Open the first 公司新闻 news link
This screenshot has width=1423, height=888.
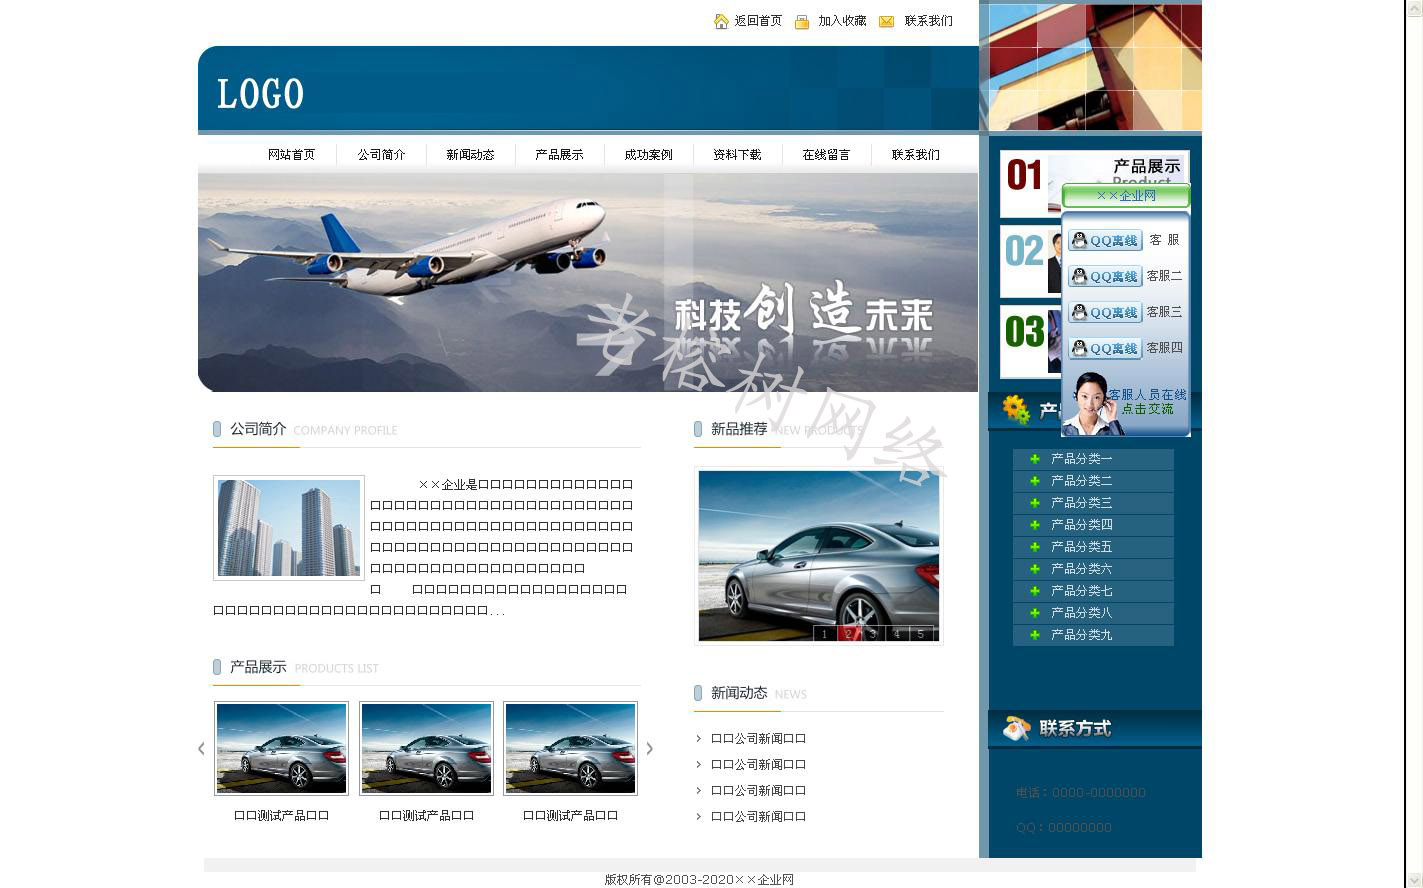coord(758,739)
